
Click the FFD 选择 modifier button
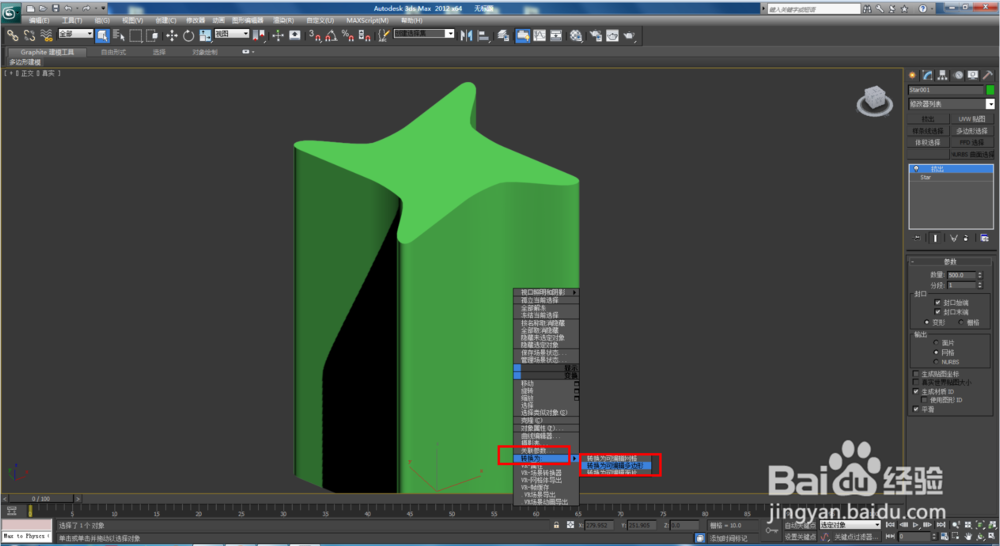click(971, 142)
